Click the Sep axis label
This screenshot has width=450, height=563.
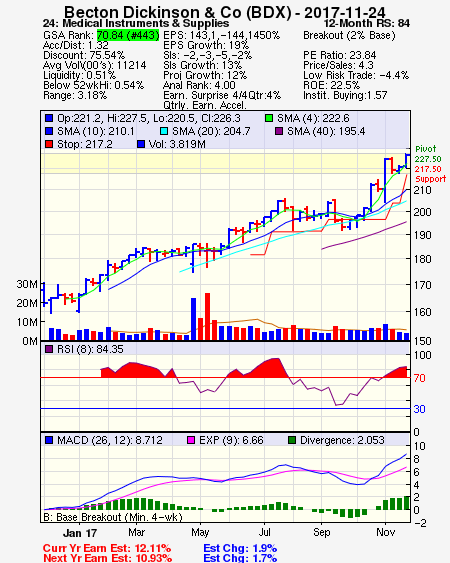[321, 532]
